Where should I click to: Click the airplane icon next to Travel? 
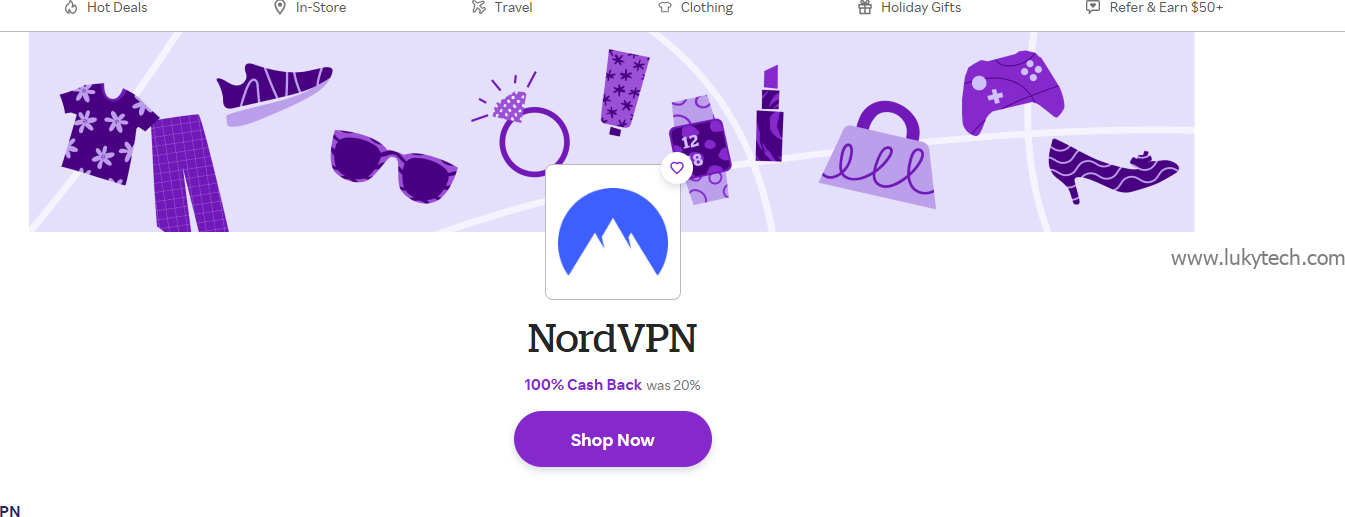pos(479,7)
